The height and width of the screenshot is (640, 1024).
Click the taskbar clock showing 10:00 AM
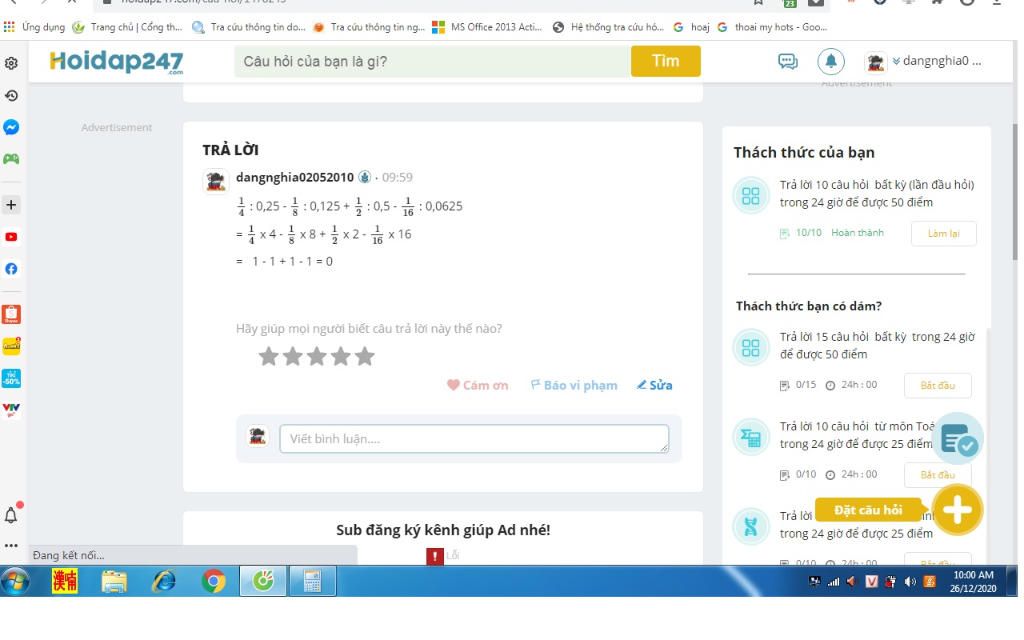click(x=973, y=581)
